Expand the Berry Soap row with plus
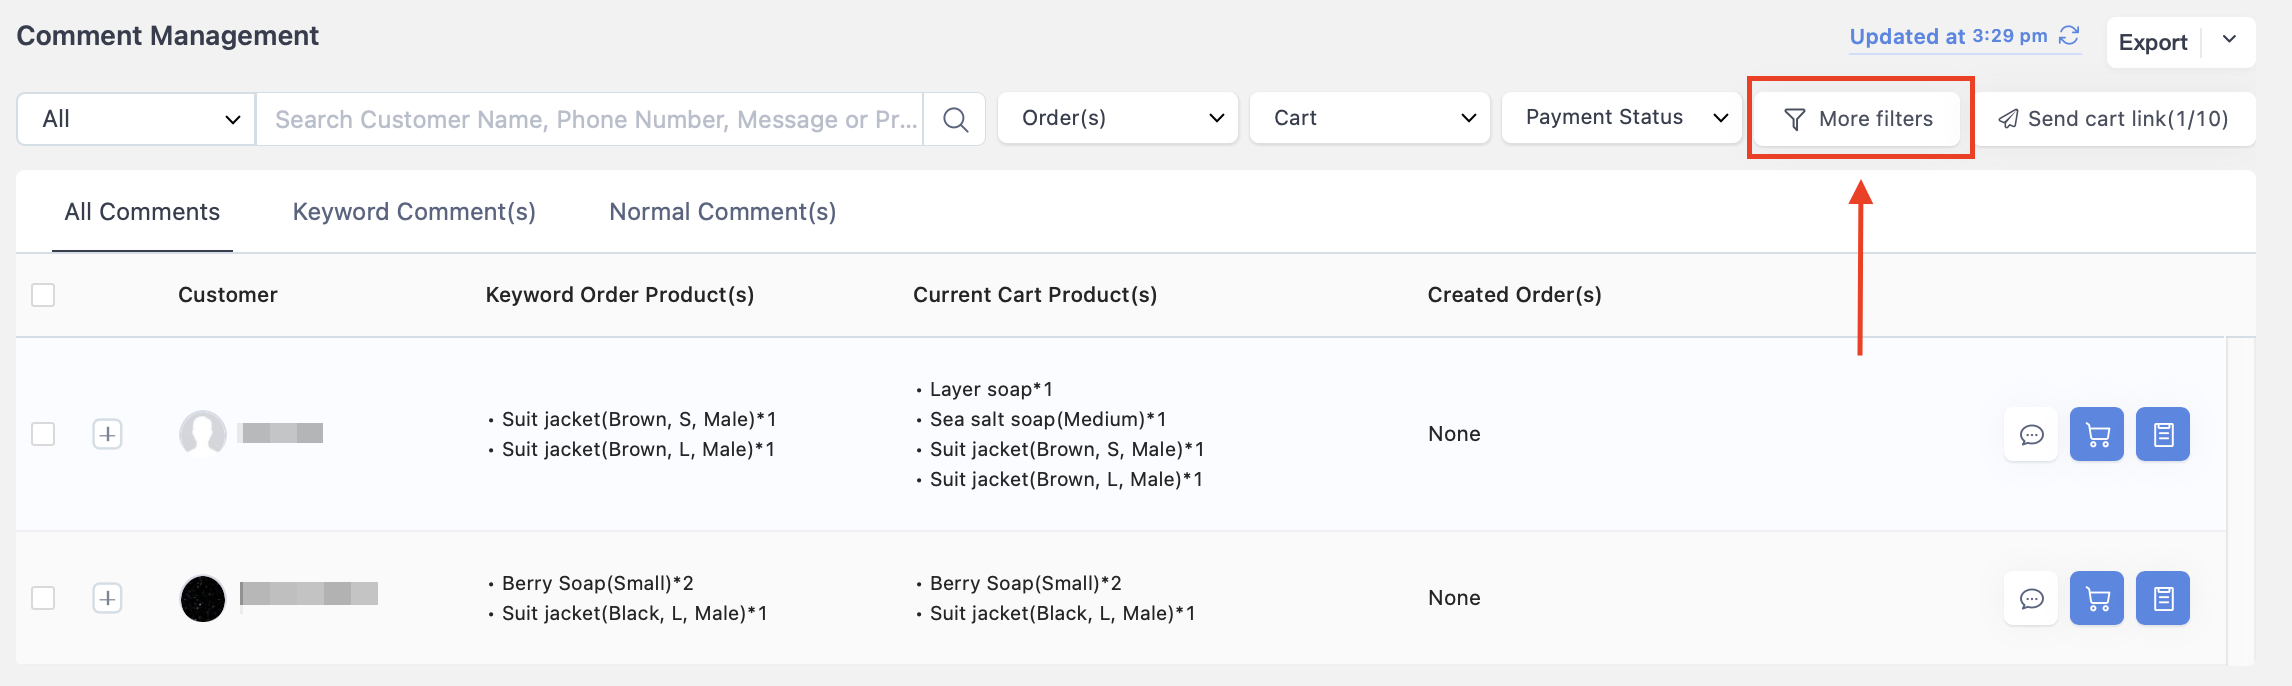 107,598
